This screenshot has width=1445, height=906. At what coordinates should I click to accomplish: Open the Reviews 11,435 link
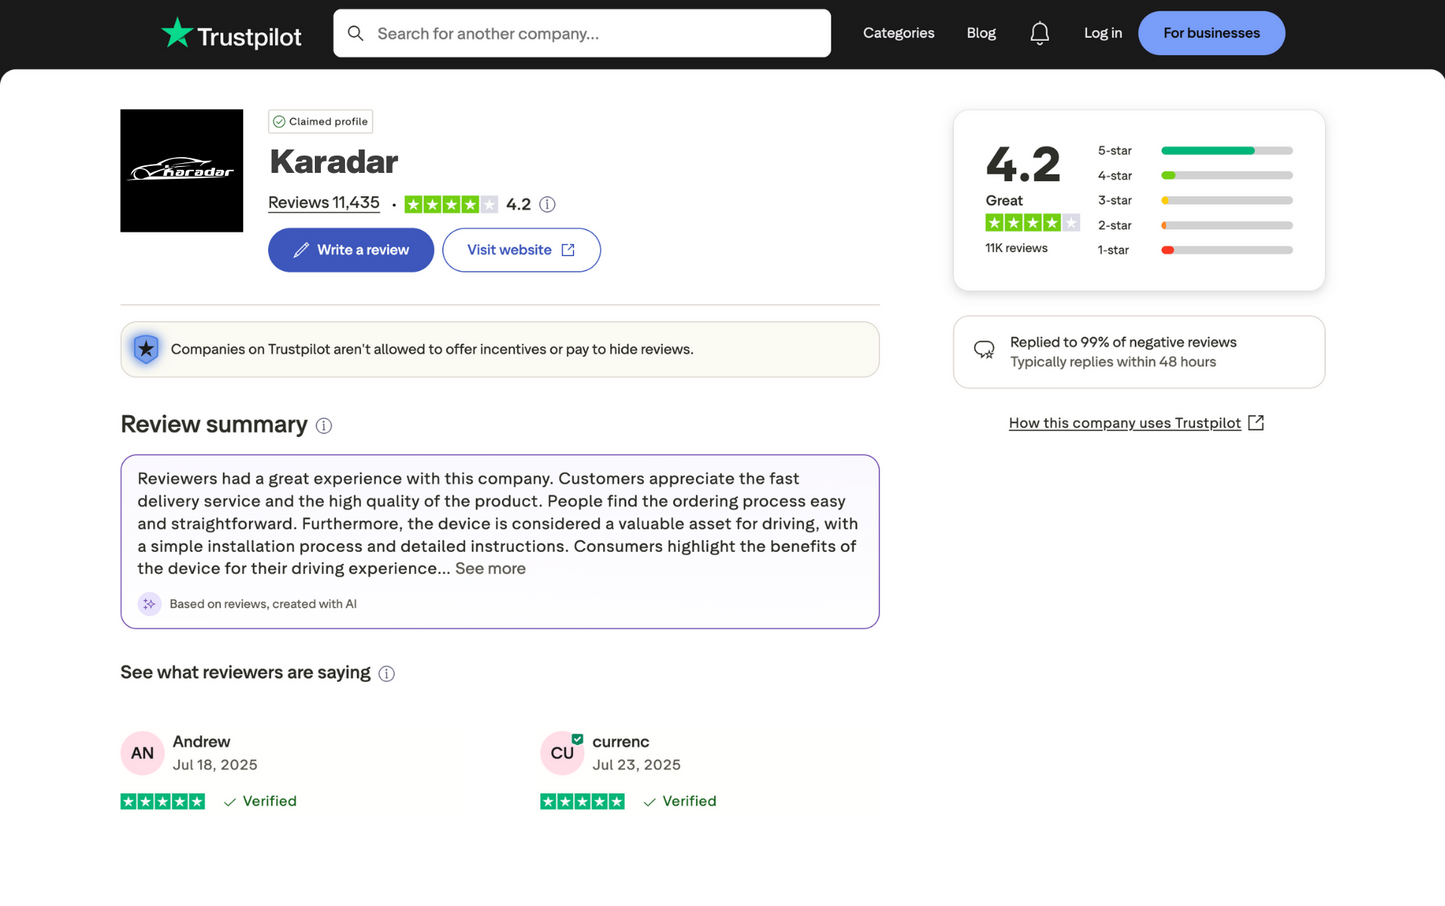[323, 202]
